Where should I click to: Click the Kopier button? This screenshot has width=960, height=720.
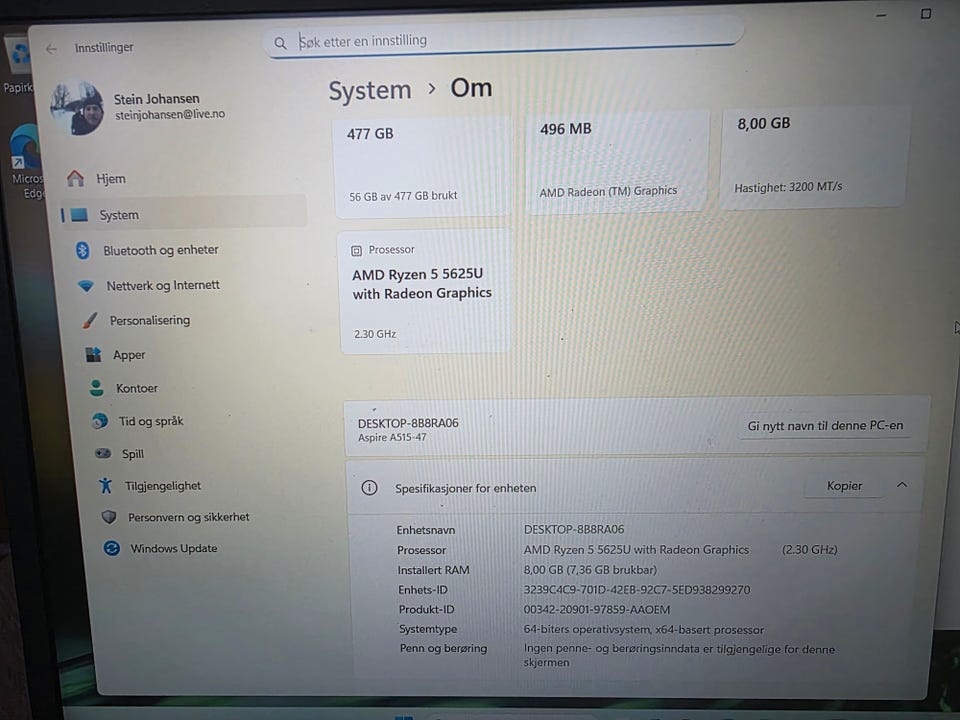844,486
